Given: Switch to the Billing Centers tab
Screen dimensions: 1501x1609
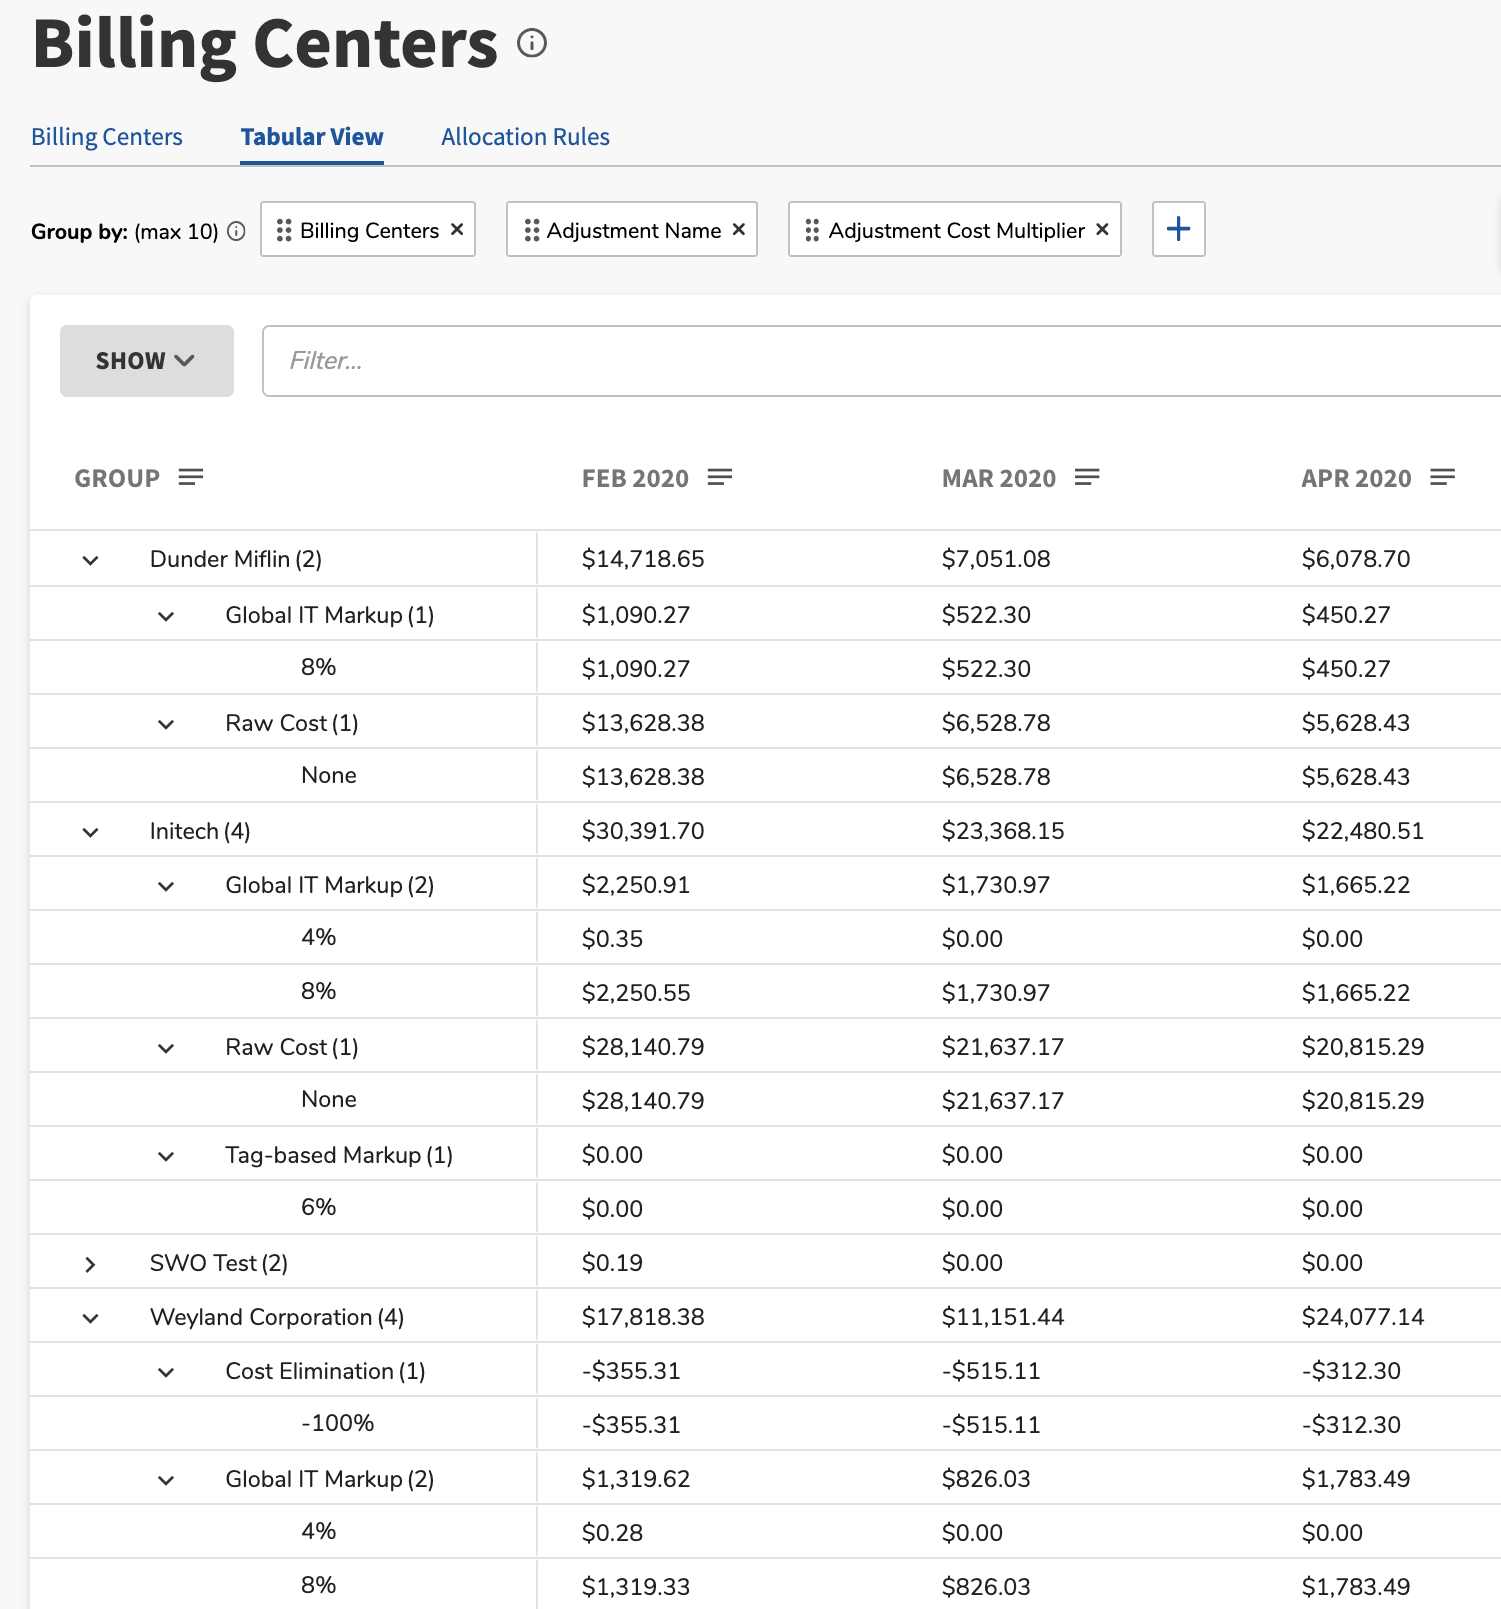Looking at the screenshot, I should point(107,137).
